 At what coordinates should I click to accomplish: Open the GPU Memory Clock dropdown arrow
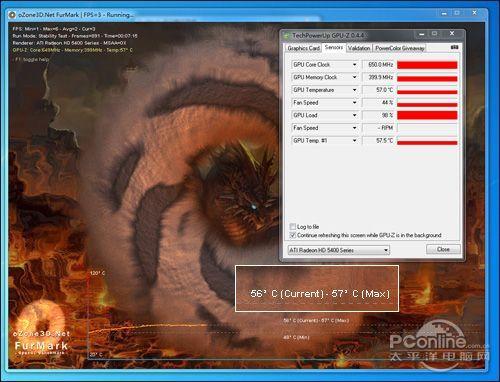[354, 77]
